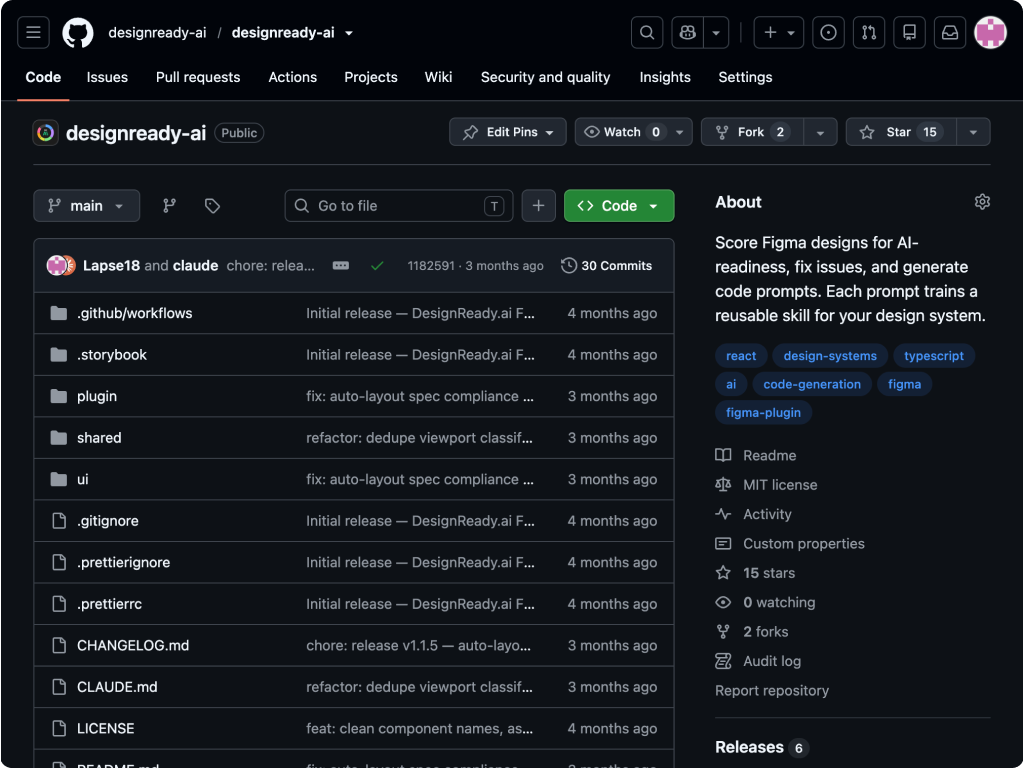
Task: Open the CHANGELOG.md file
Action: [133, 645]
